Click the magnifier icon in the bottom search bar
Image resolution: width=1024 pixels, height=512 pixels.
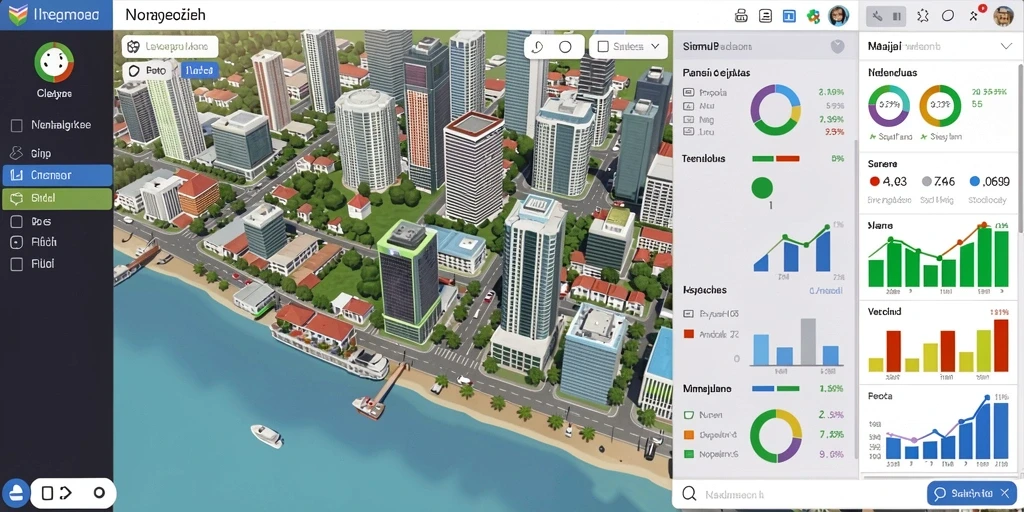[x=688, y=494]
